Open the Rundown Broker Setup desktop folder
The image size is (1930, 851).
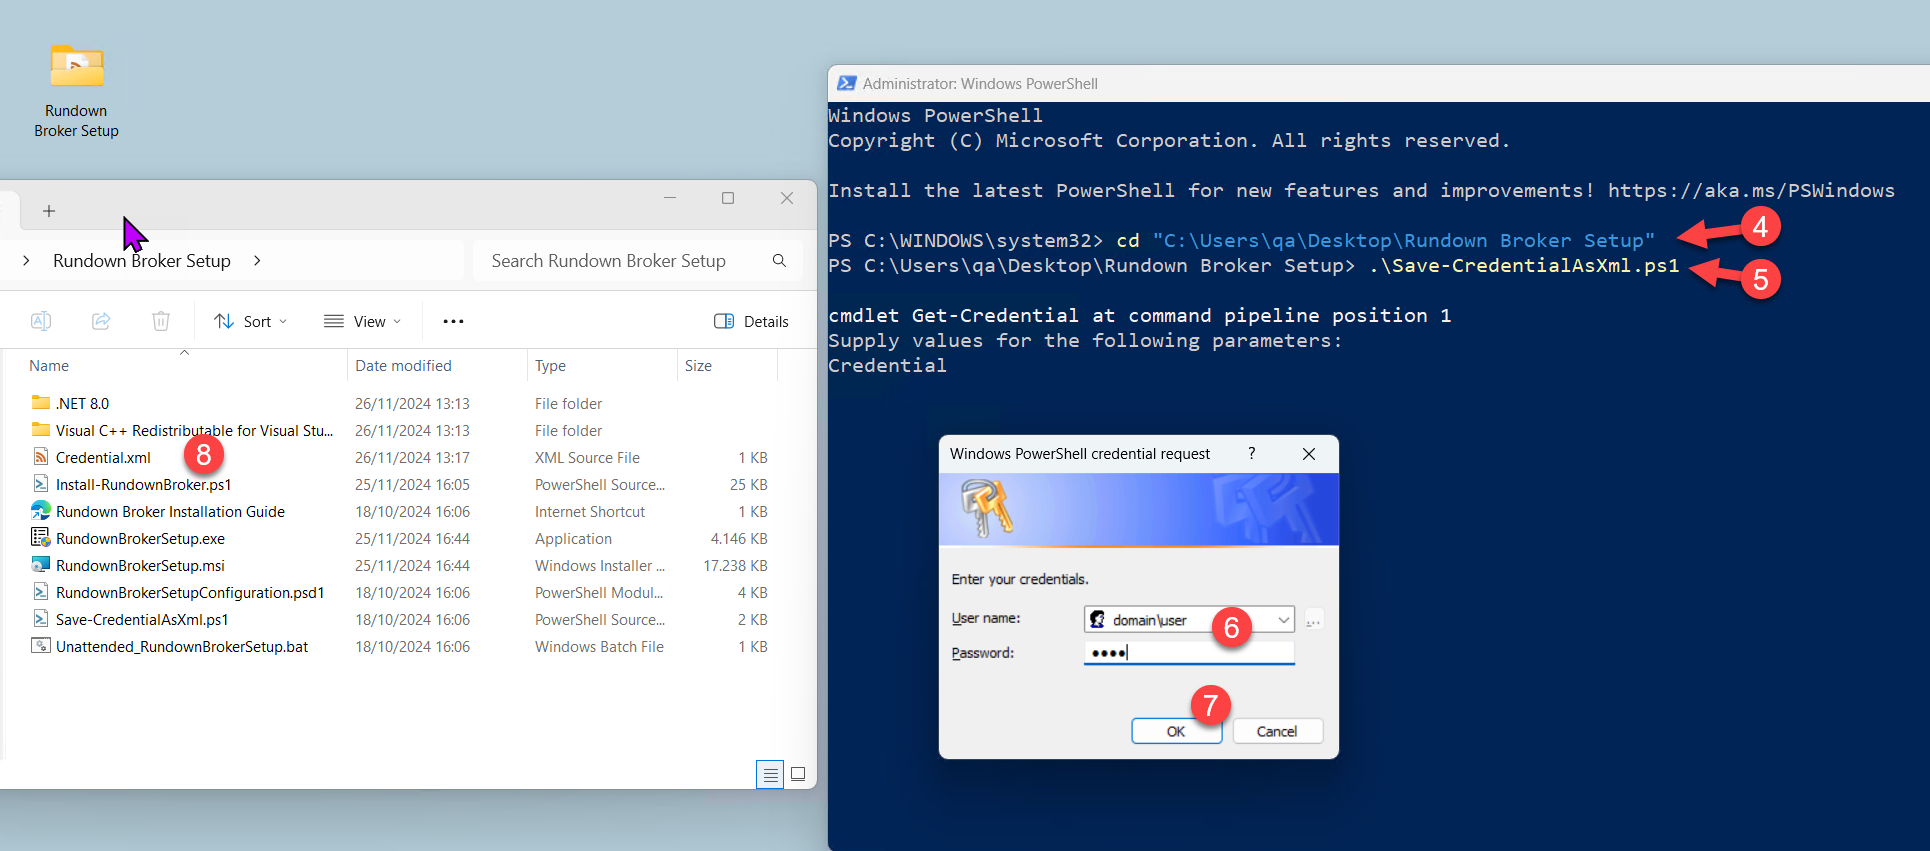(76, 90)
